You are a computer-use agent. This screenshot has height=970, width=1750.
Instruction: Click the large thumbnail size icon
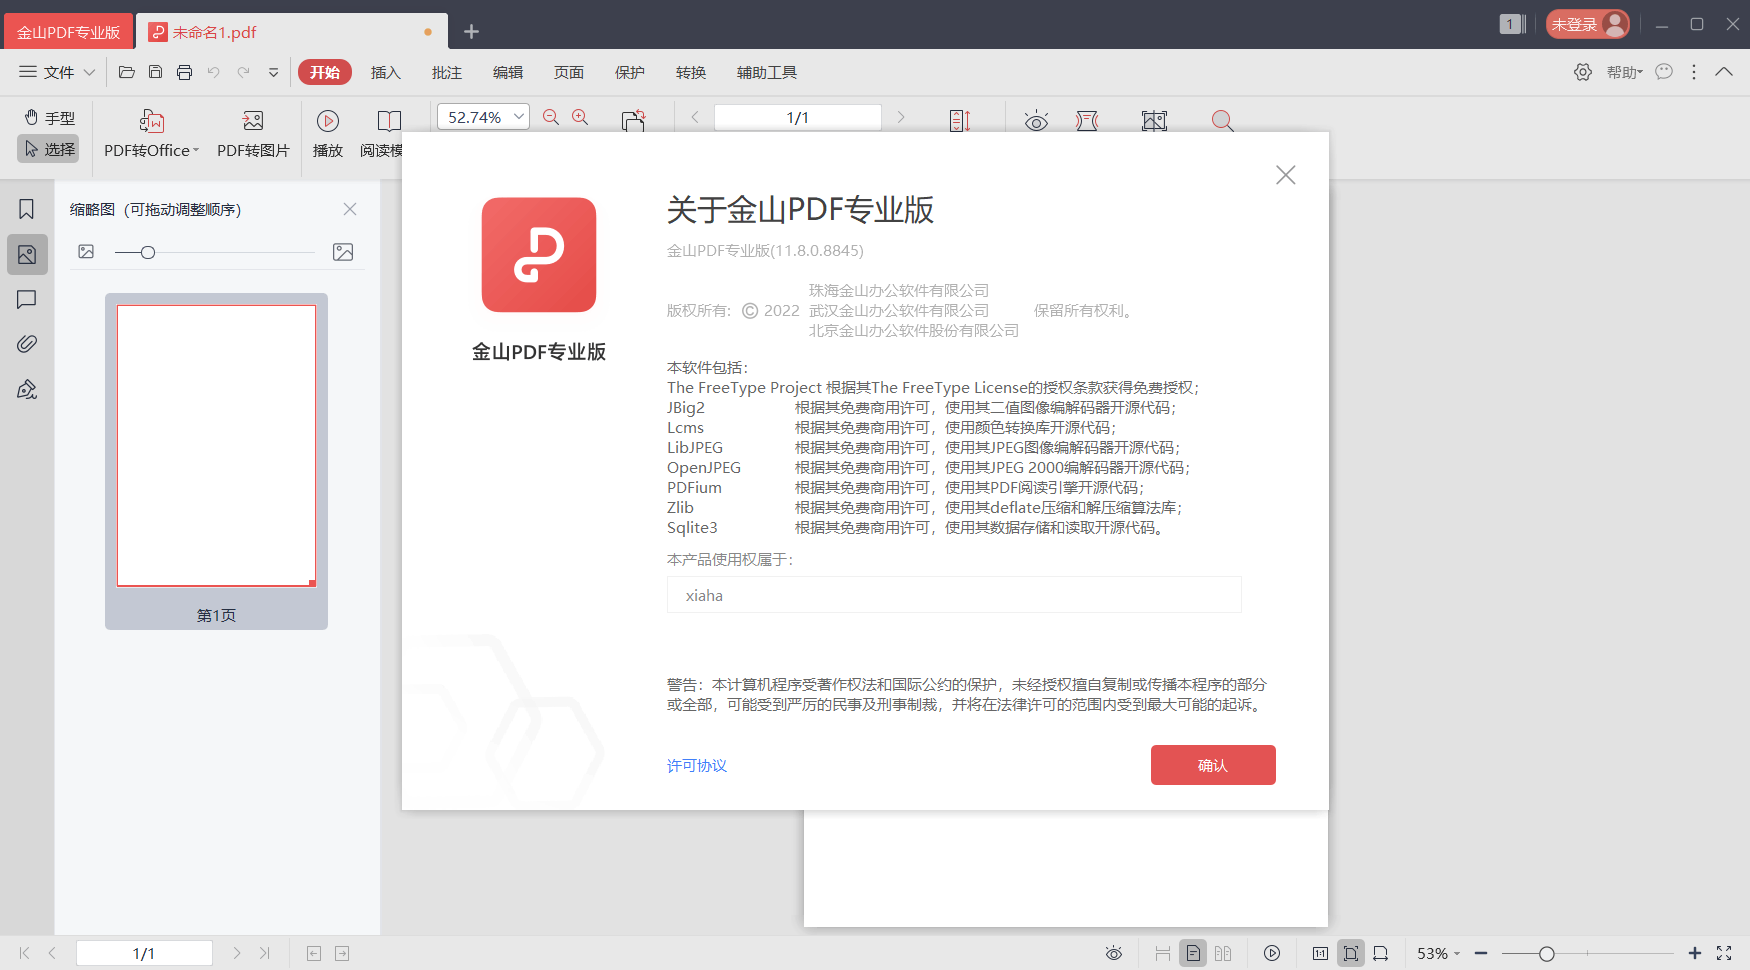click(x=343, y=252)
